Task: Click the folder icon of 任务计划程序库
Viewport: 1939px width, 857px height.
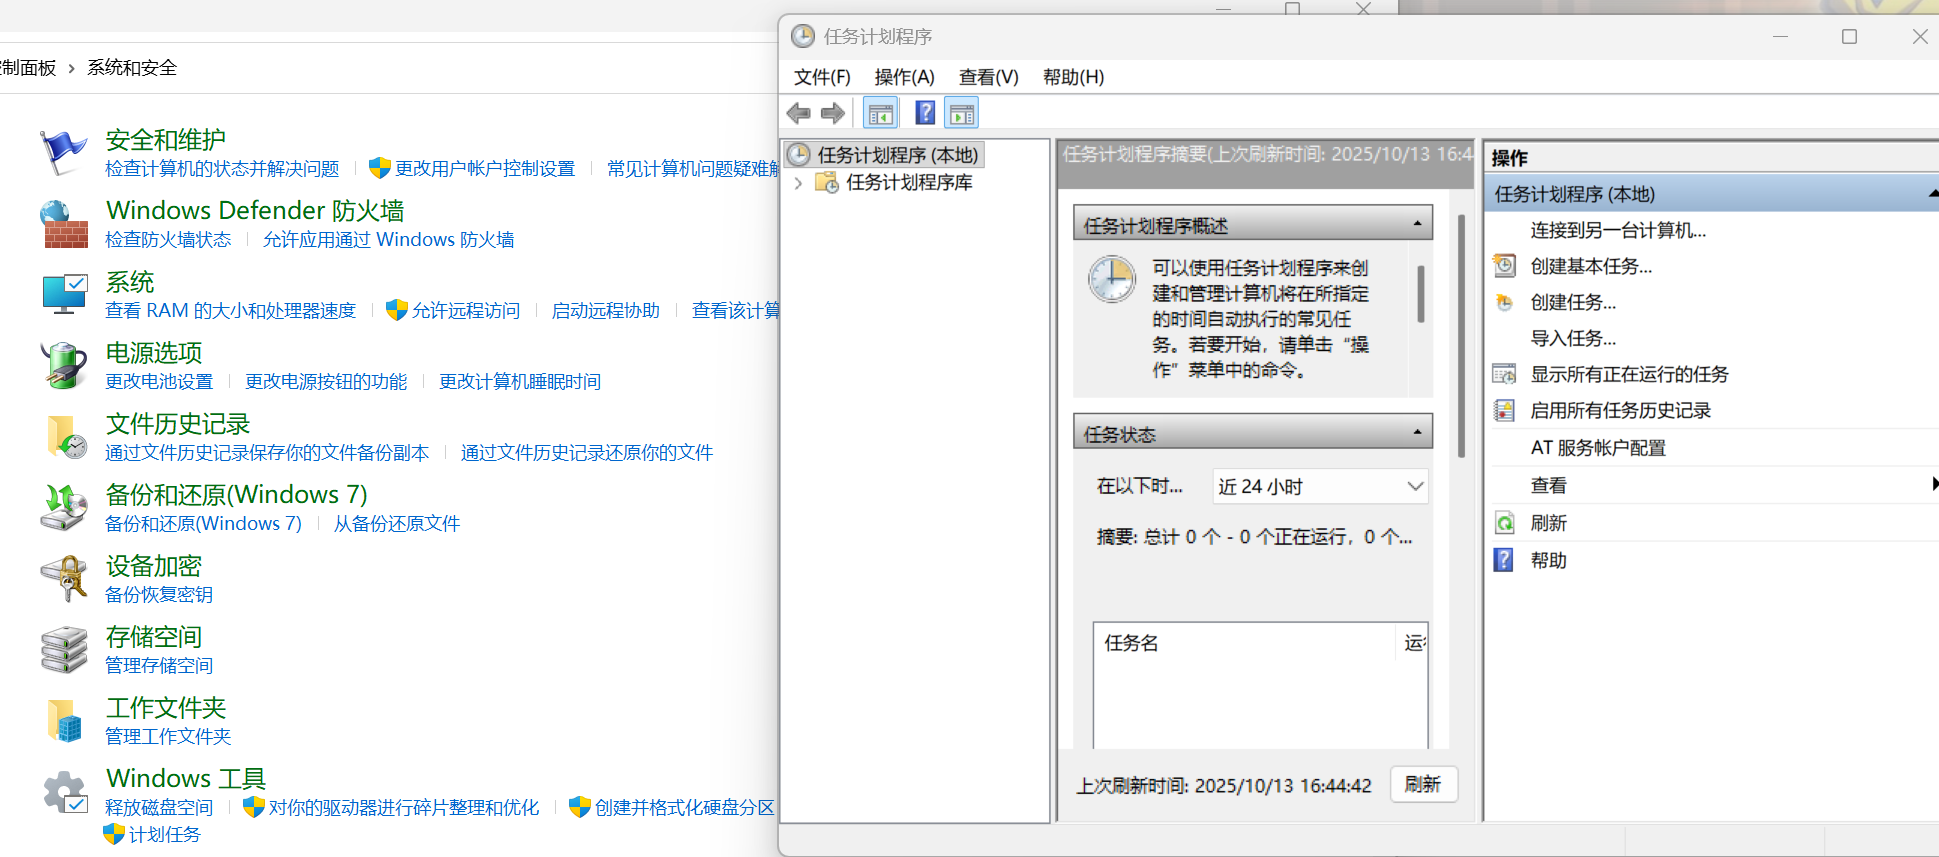Action: pos(827,183)
